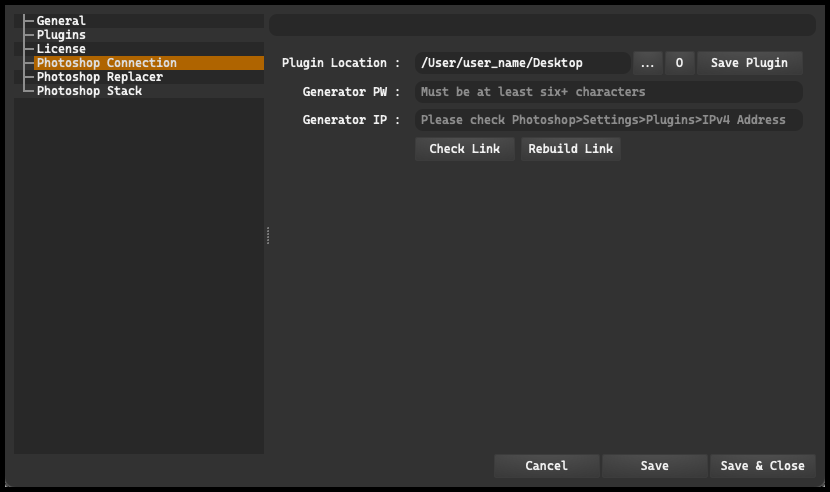Select Plugins in the settings tree

[61, 35]
